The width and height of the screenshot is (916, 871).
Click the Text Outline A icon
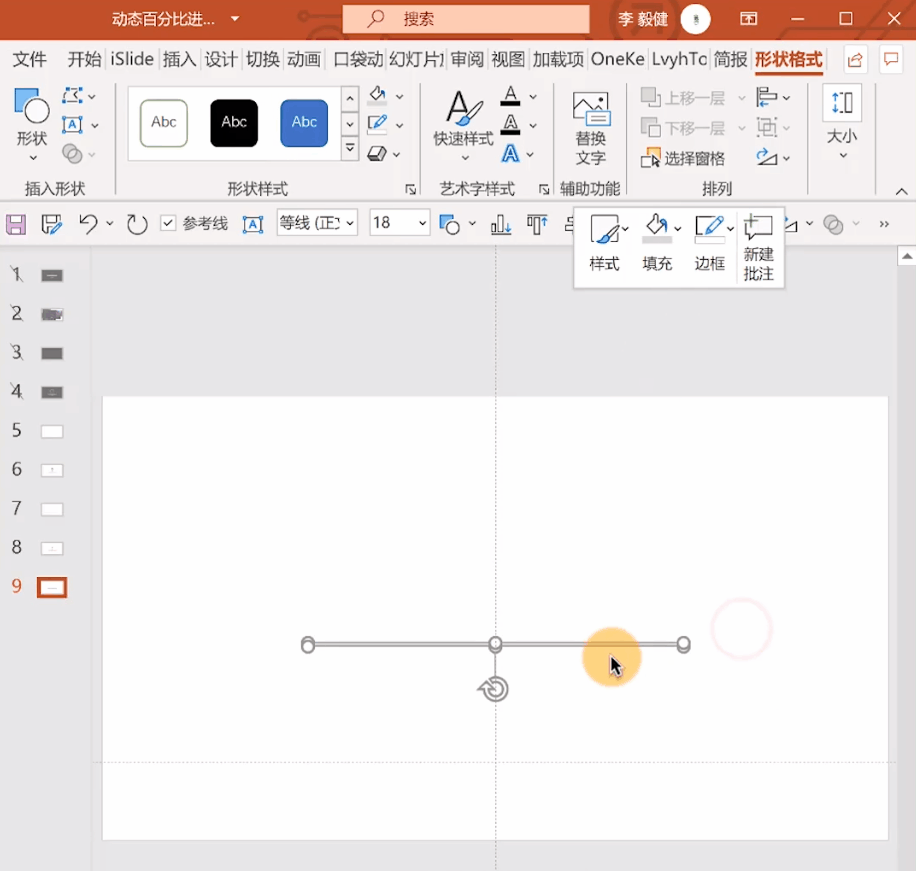pyautogui.click(x=510, y=124)
